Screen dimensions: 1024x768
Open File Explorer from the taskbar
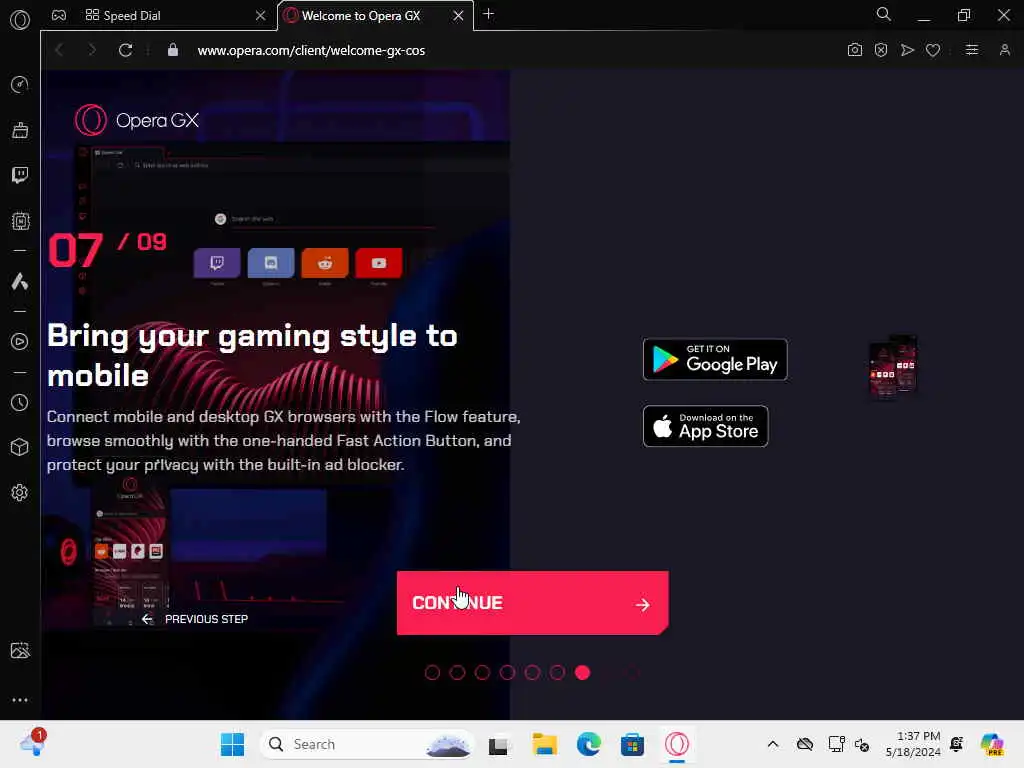pos(544,744)
